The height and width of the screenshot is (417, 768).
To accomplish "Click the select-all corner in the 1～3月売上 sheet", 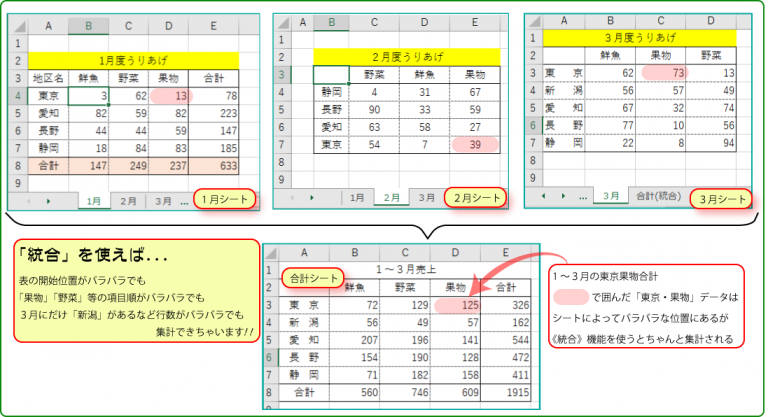I will [x=270, y=253].
